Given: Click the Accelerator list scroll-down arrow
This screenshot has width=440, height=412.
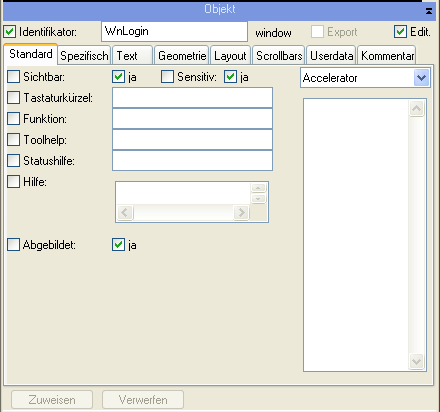Looking at the screenshot, I should [417, 361].
